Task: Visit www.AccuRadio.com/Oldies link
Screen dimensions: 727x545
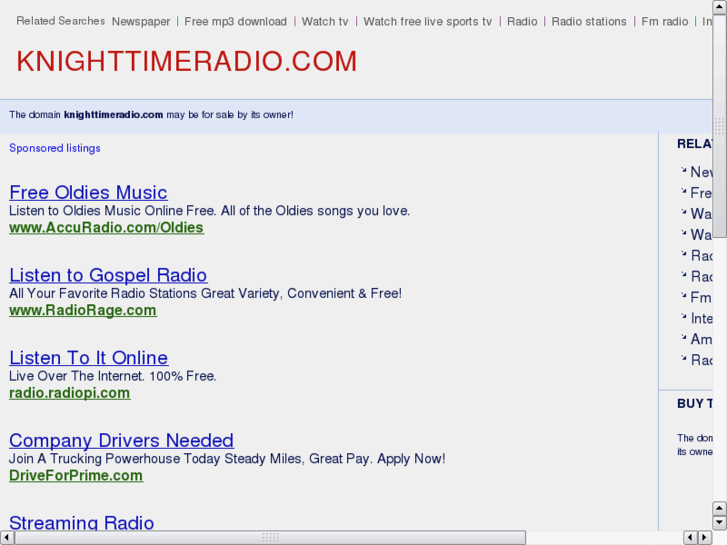Action: (106, 228)
